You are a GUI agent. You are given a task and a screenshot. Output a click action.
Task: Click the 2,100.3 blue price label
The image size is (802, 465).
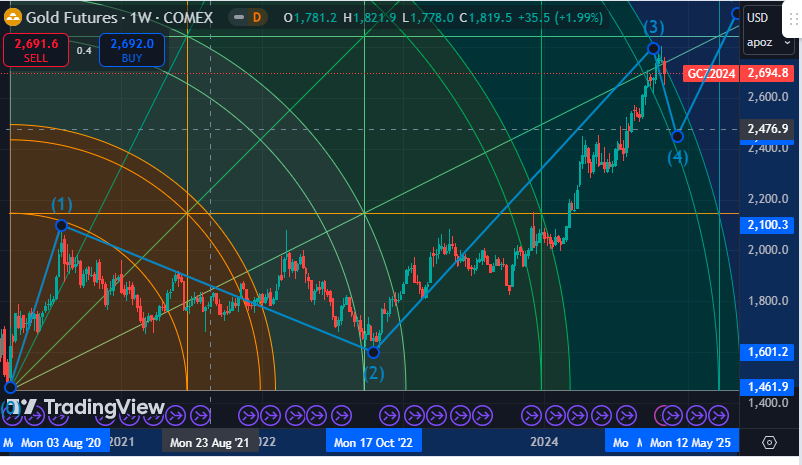(768, 225)
